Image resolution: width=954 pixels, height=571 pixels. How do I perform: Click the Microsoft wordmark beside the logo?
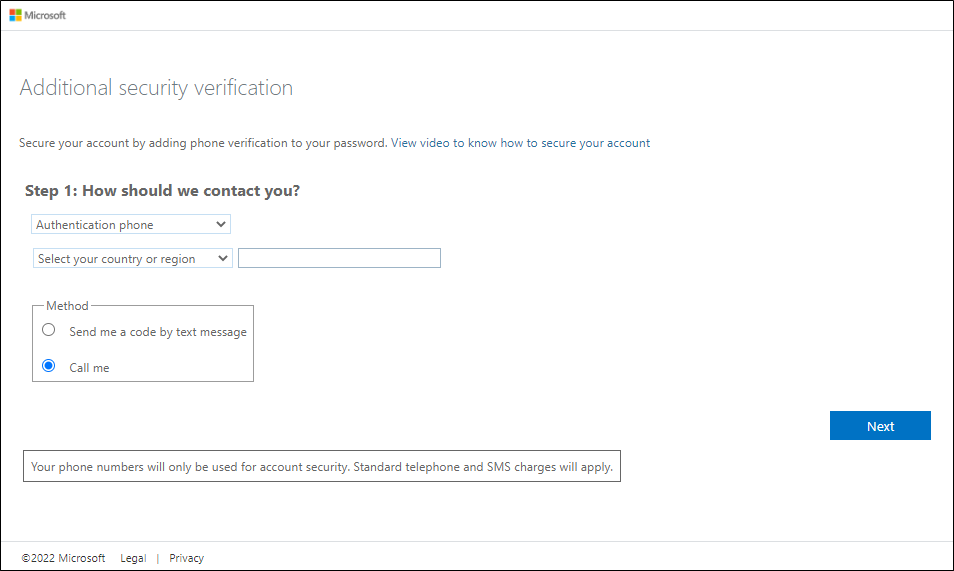(x=45, y=15)
